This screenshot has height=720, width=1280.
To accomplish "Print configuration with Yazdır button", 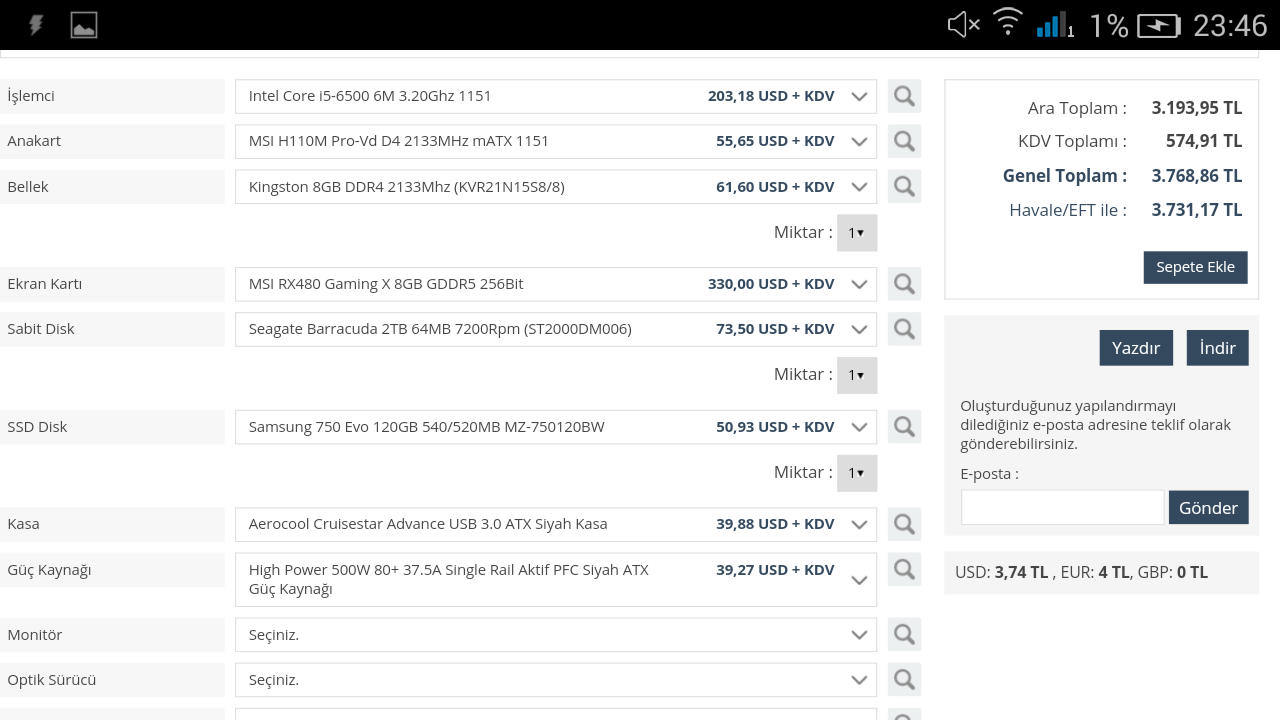I will (x=1136, y=348).
